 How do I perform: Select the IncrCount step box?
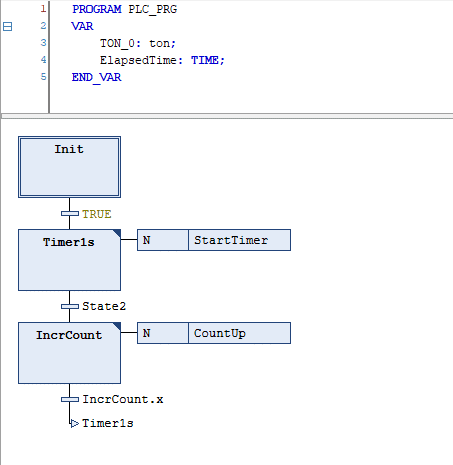[69, 353]
